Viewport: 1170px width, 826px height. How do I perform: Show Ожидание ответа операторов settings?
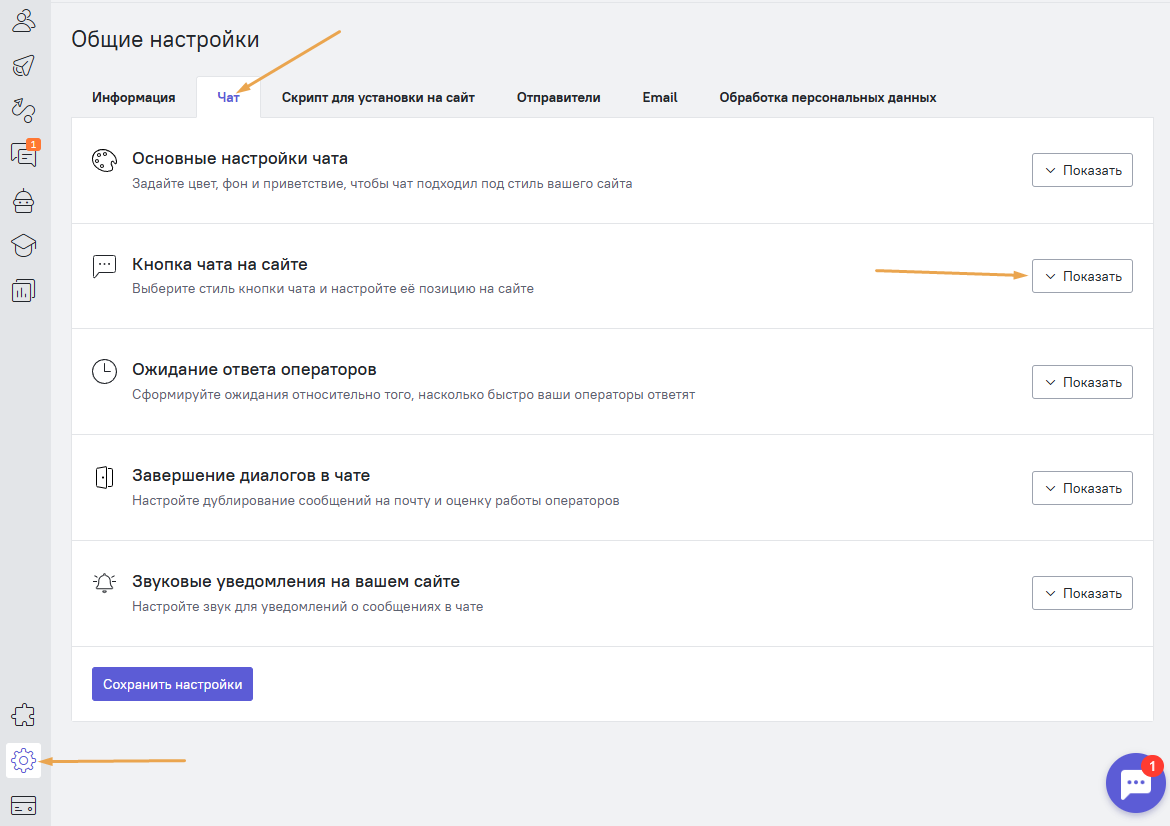[1082, 382]
